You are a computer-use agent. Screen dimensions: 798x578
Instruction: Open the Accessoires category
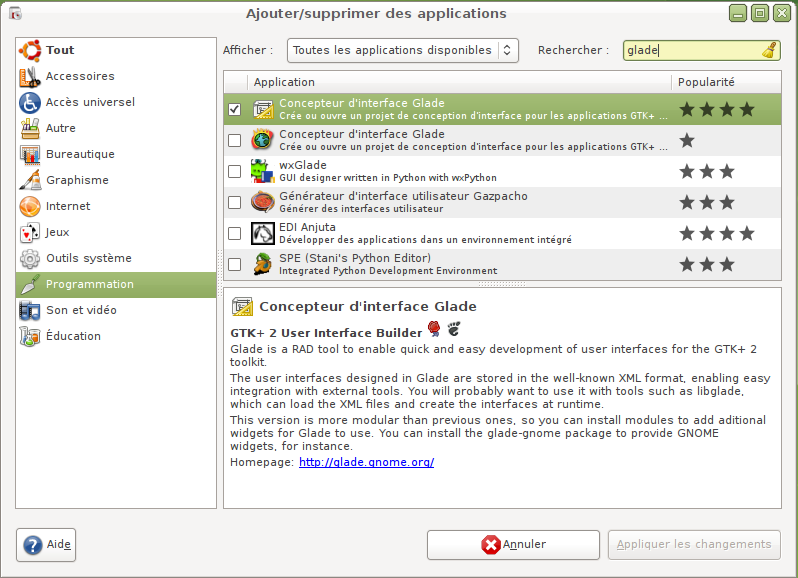(116, 76)
